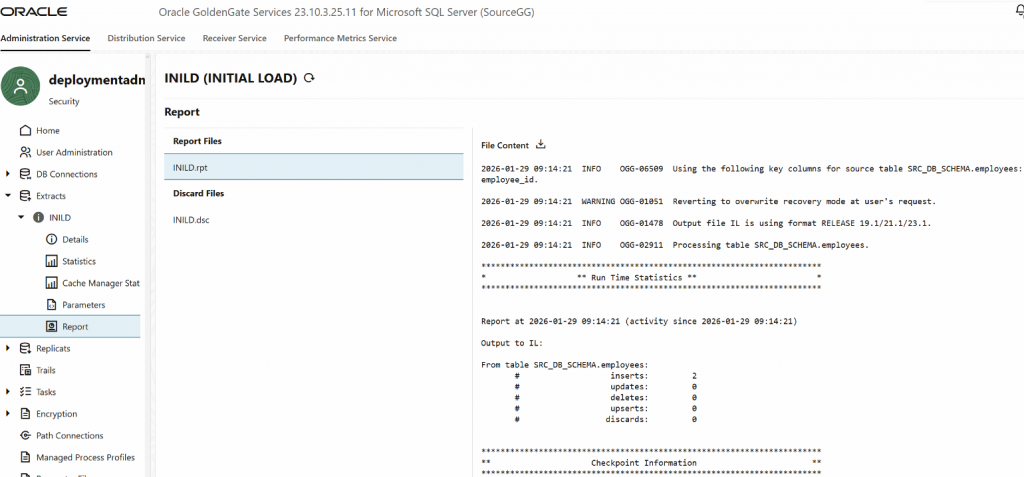Click the Tasks checklist icon
1024x477 pixels.
coord(25,392)
